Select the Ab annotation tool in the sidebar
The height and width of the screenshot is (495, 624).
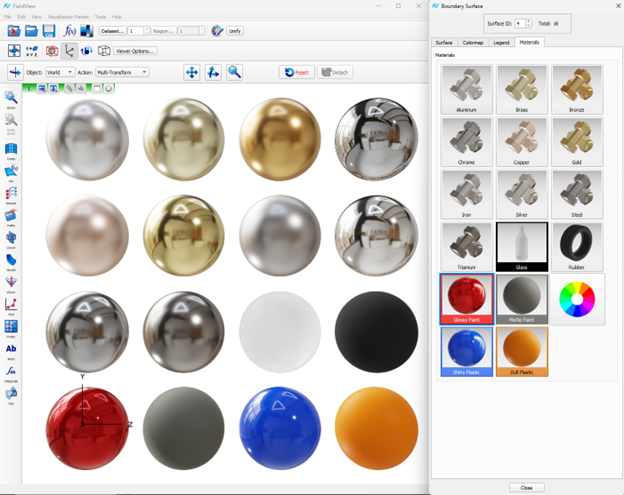click(x=11, y=348)
